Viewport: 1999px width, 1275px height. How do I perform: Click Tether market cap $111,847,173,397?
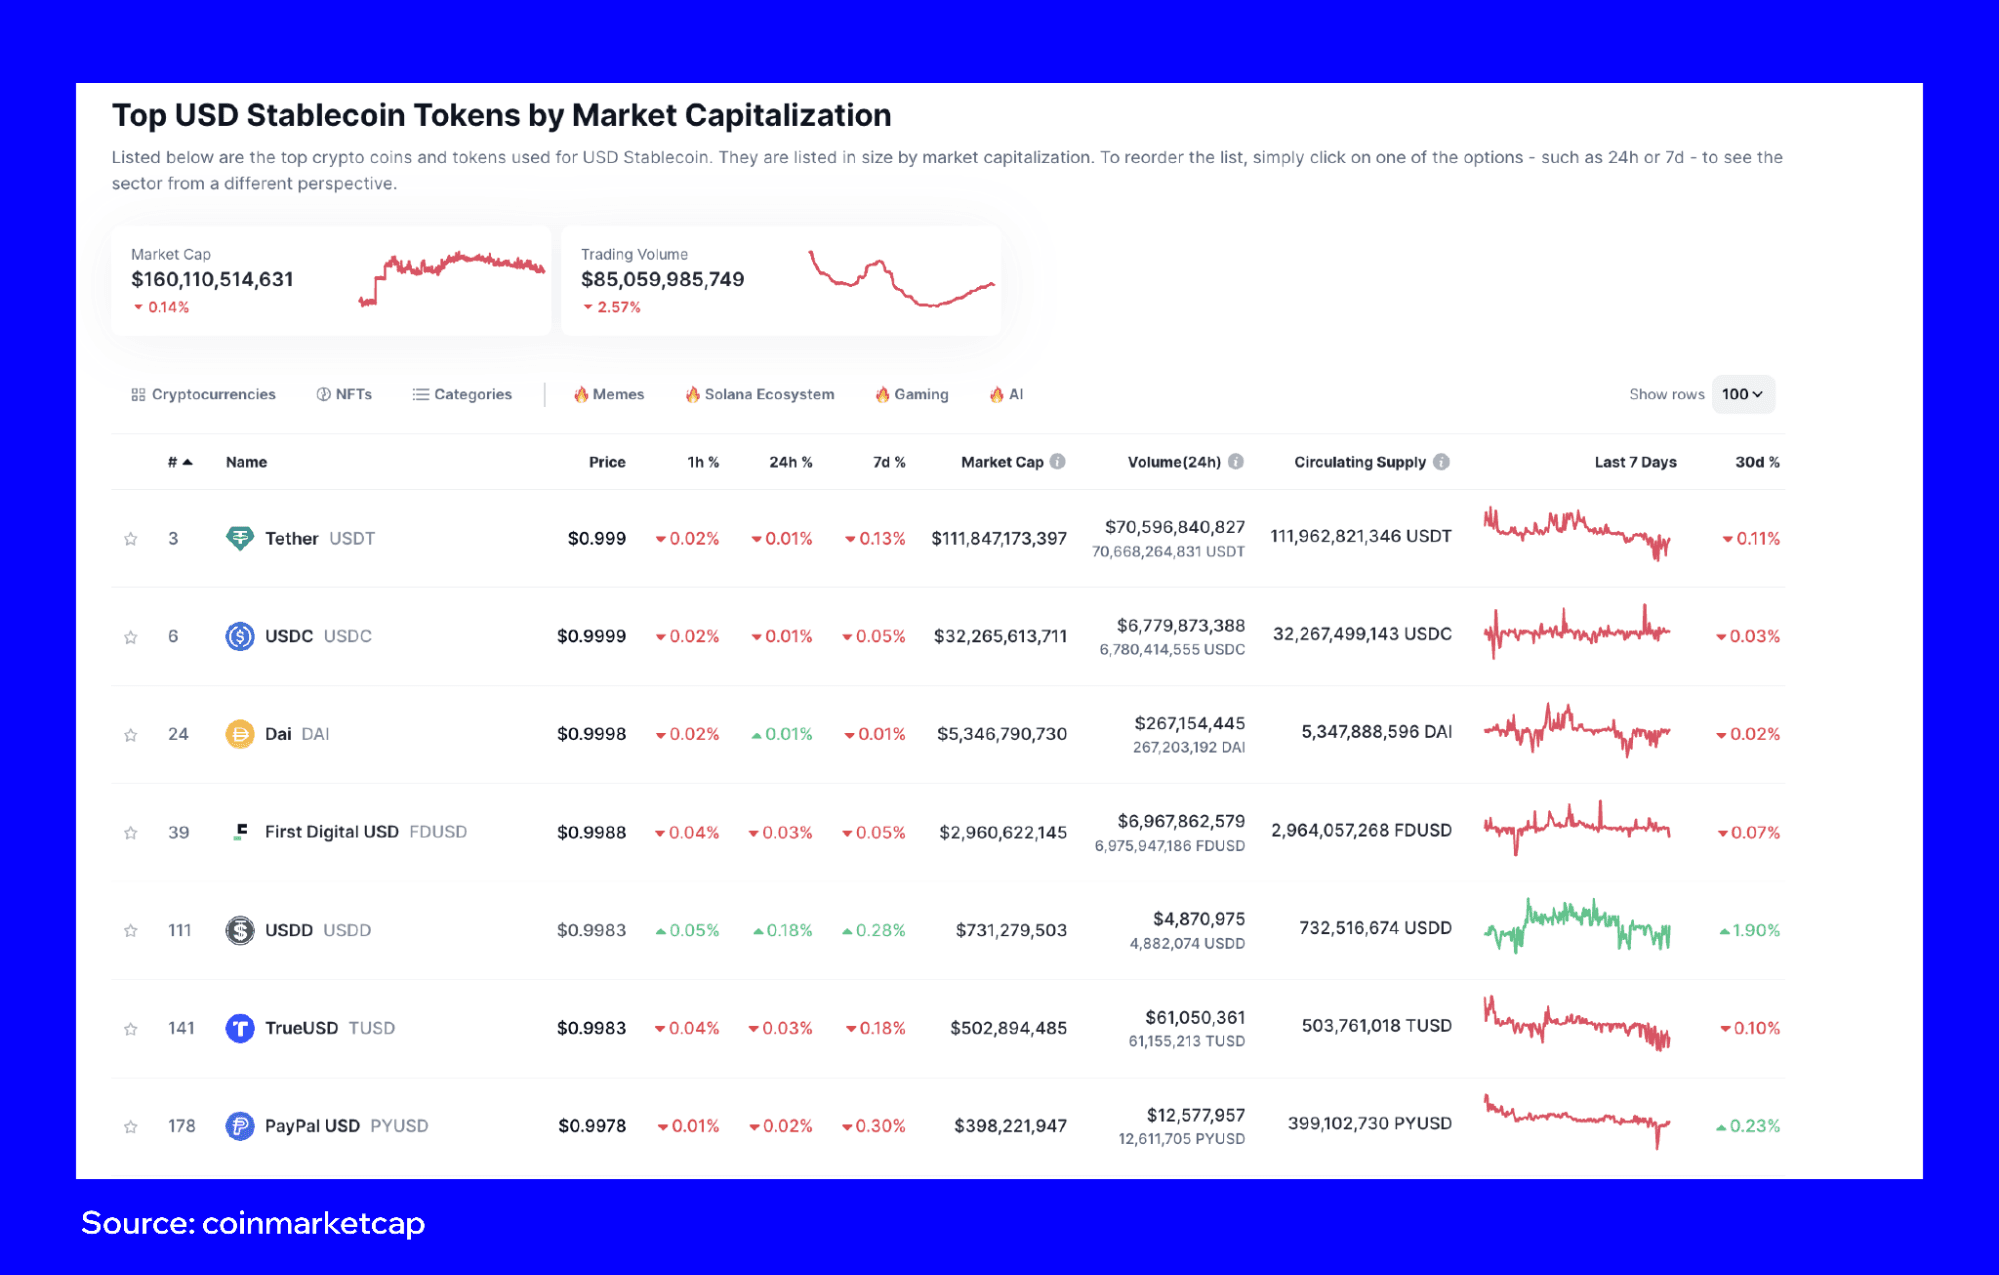pyautogui.click(x=999, y=539)
